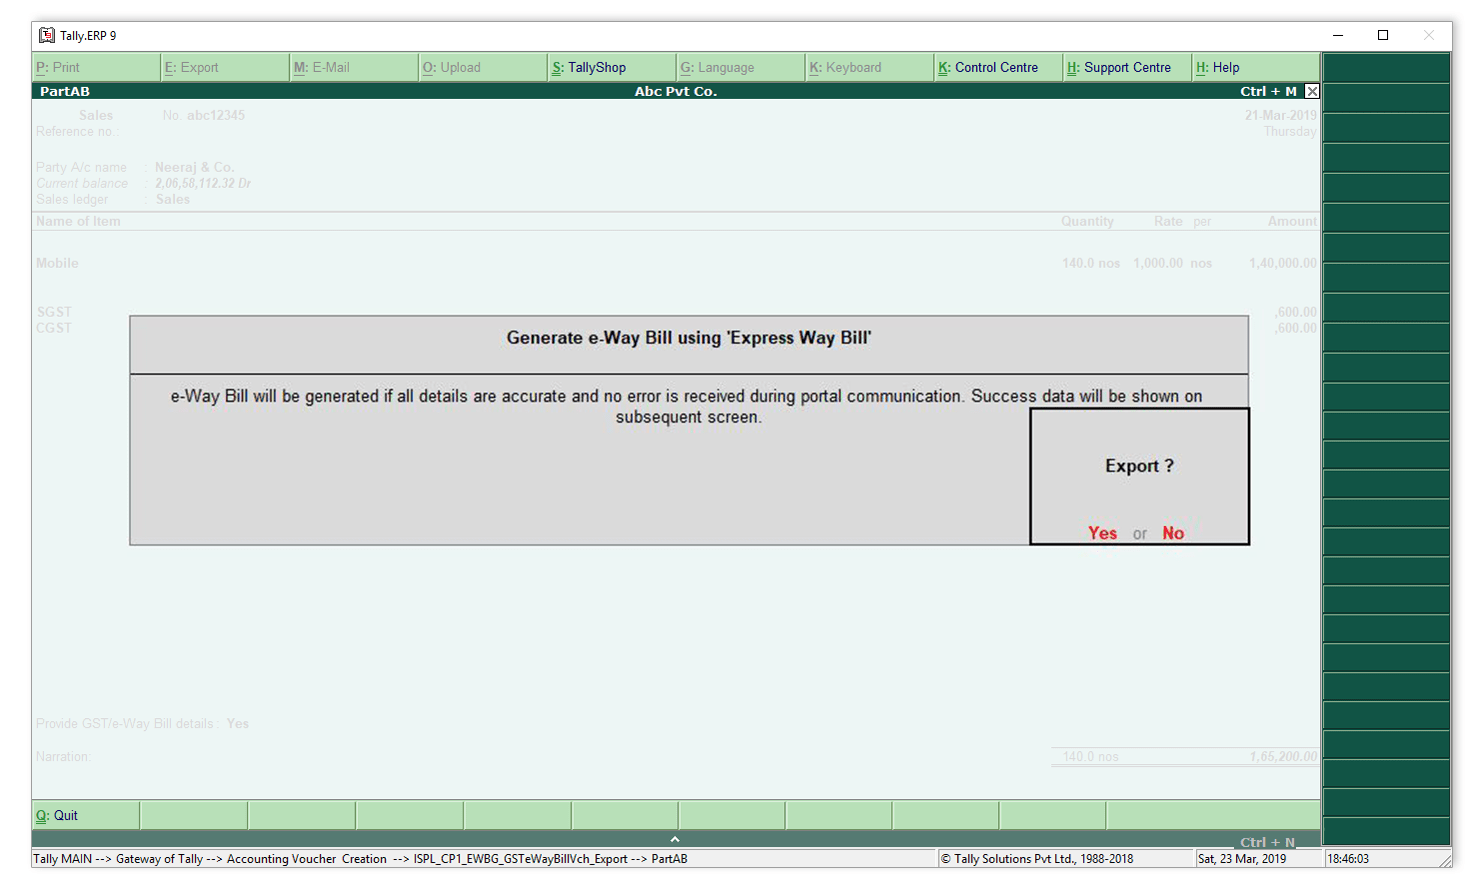Click the Tally Solutions copyright notice
This screenshot has width=1483, height=889.
click(x=1037, y=858)
